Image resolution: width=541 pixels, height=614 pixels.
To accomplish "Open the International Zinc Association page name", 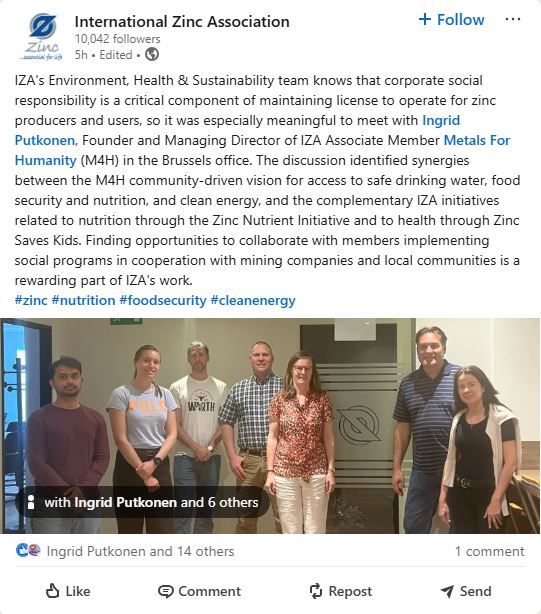I will 182,22.
